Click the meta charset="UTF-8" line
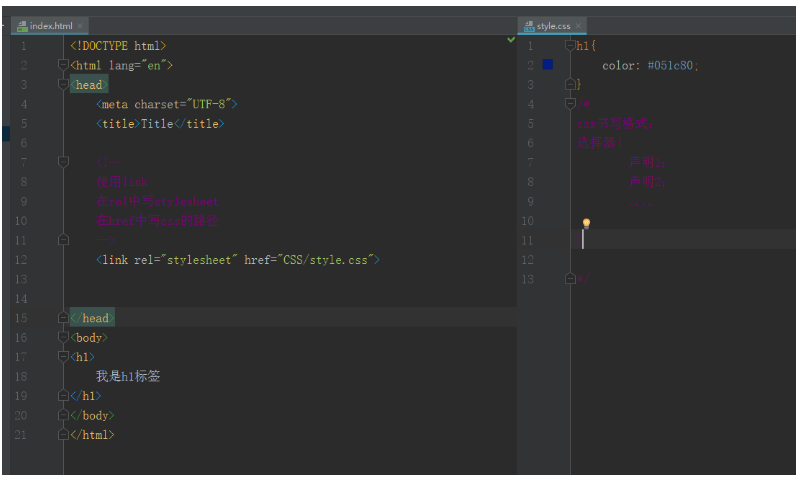The image size is (798, 482). click(167, 104)
